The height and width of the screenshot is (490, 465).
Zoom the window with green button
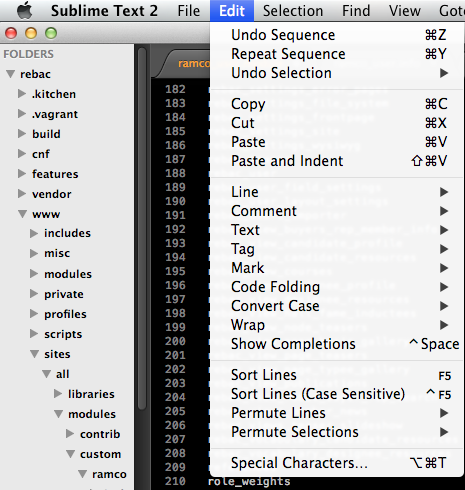pos(51,33)
